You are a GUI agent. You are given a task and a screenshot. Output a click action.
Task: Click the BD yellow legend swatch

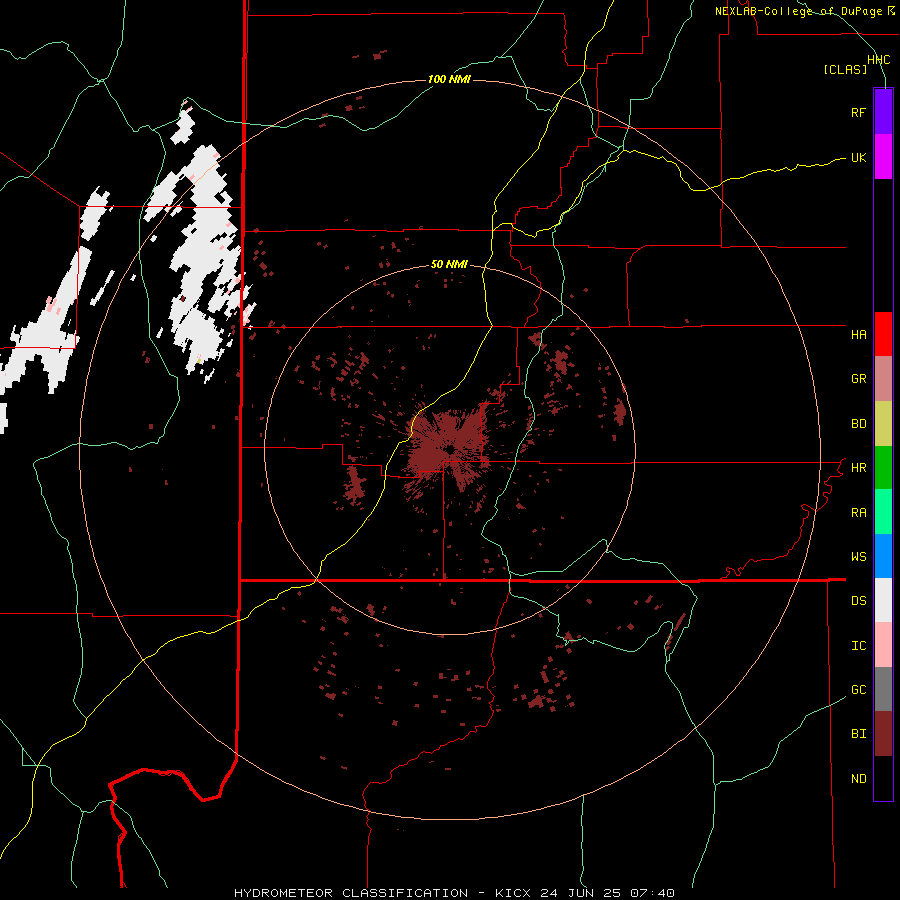(883, 424)
